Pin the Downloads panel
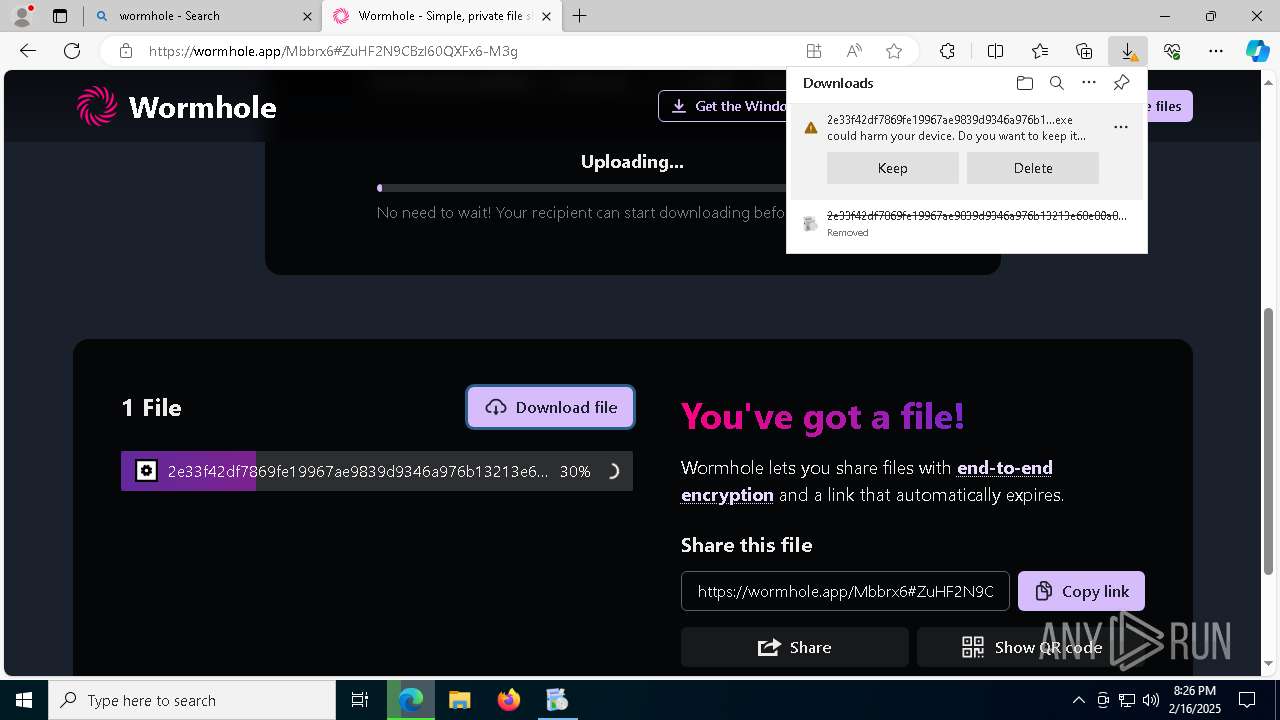 click(x=1121, y=83)
